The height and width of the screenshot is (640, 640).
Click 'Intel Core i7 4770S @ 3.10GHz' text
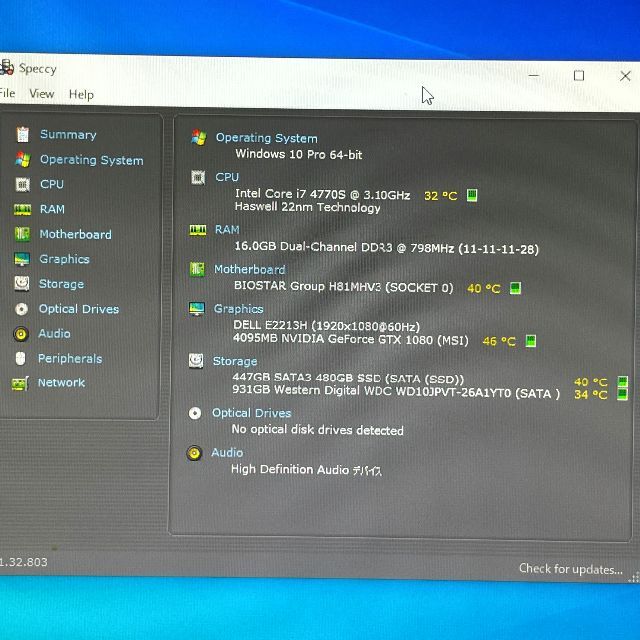(322, 194)
